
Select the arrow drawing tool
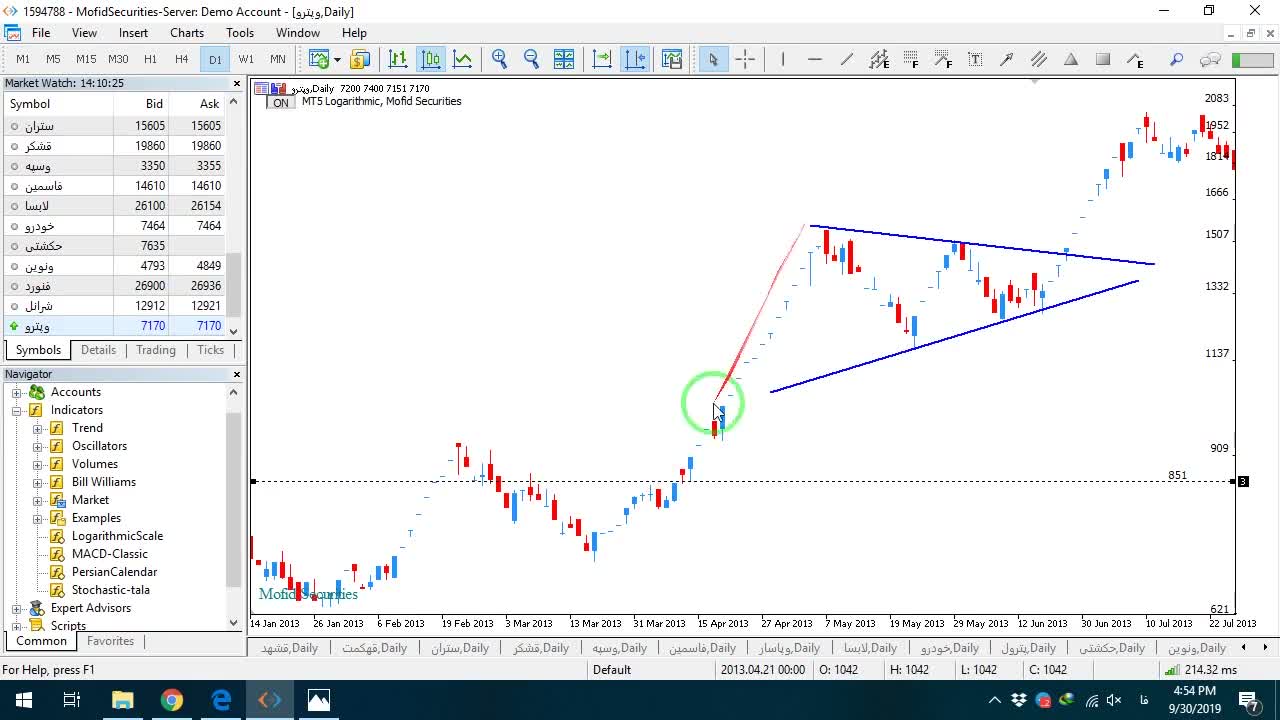(1007, 59)
